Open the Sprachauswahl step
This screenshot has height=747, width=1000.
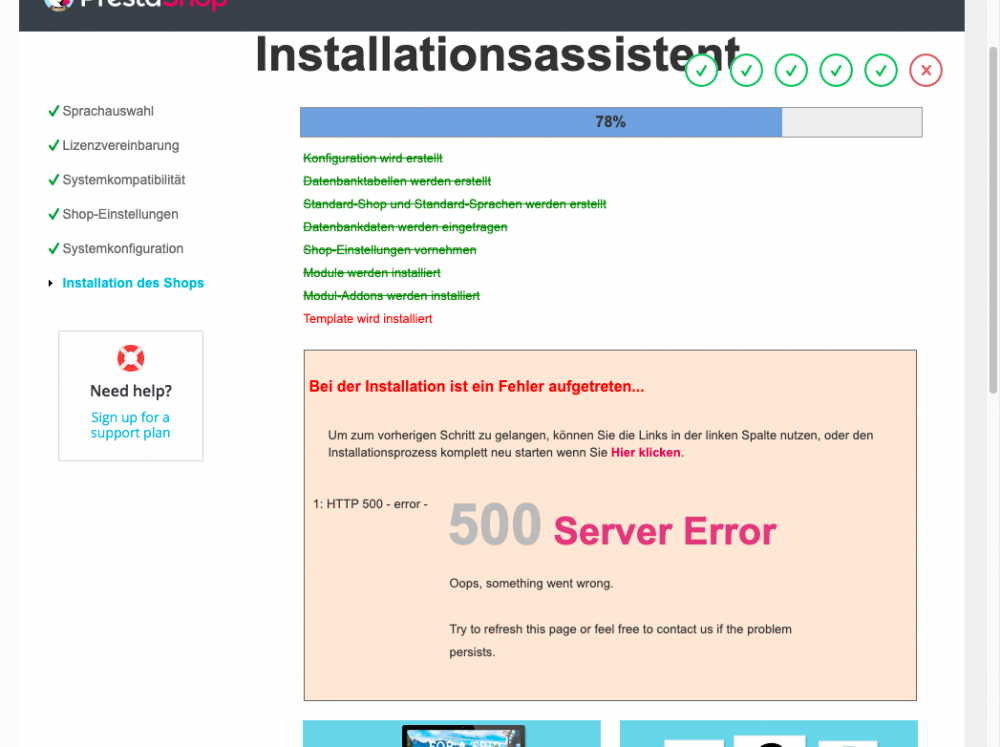point(108,111)
